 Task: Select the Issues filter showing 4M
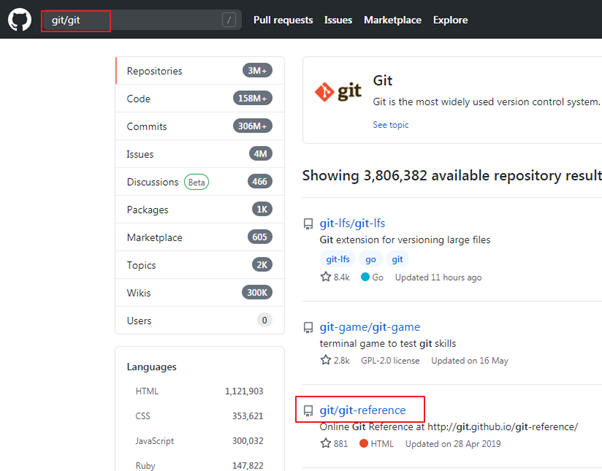tap(200, 154)
